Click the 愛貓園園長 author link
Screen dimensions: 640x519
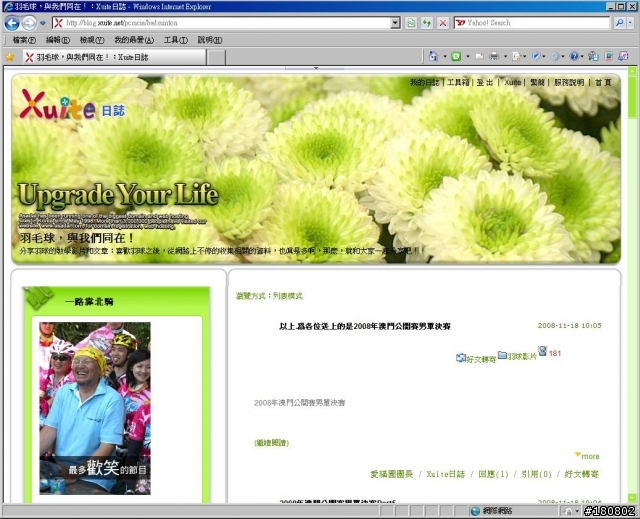(x=391, y=474)
